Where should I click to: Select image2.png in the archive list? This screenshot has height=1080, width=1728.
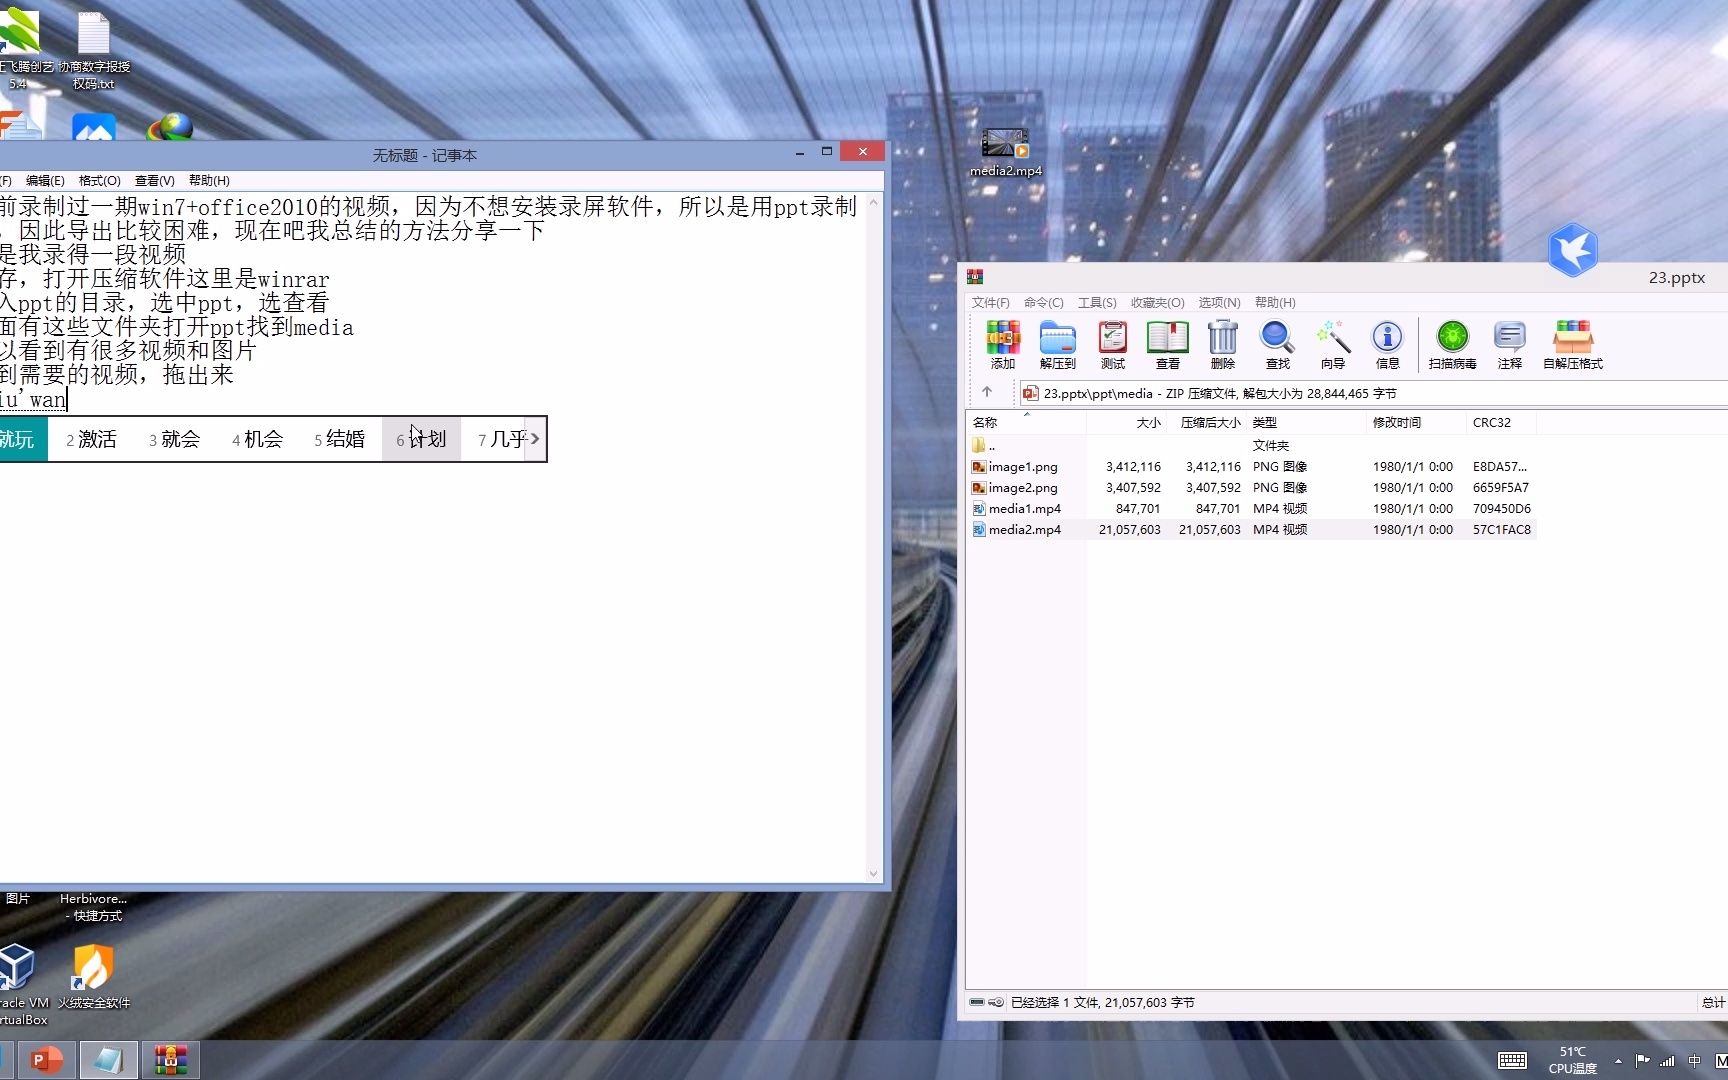point(1252,488)
